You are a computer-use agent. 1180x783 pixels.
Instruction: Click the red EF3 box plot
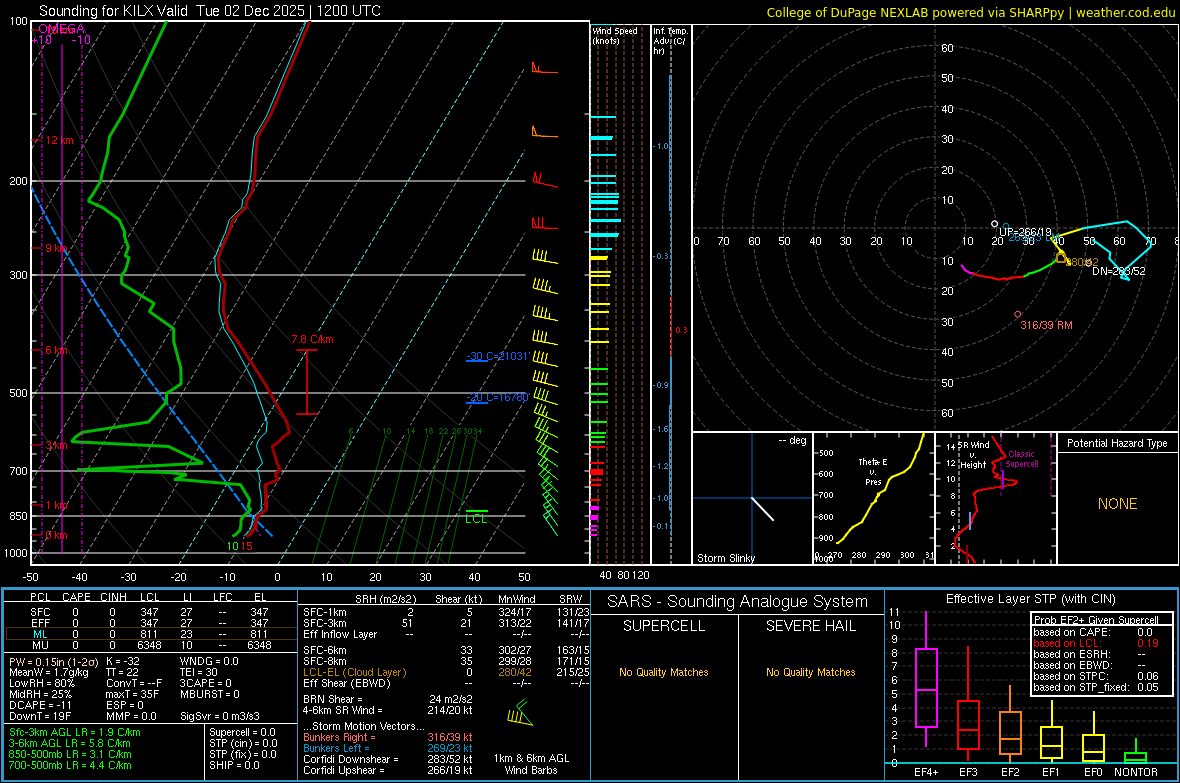(x=968, y=704)
